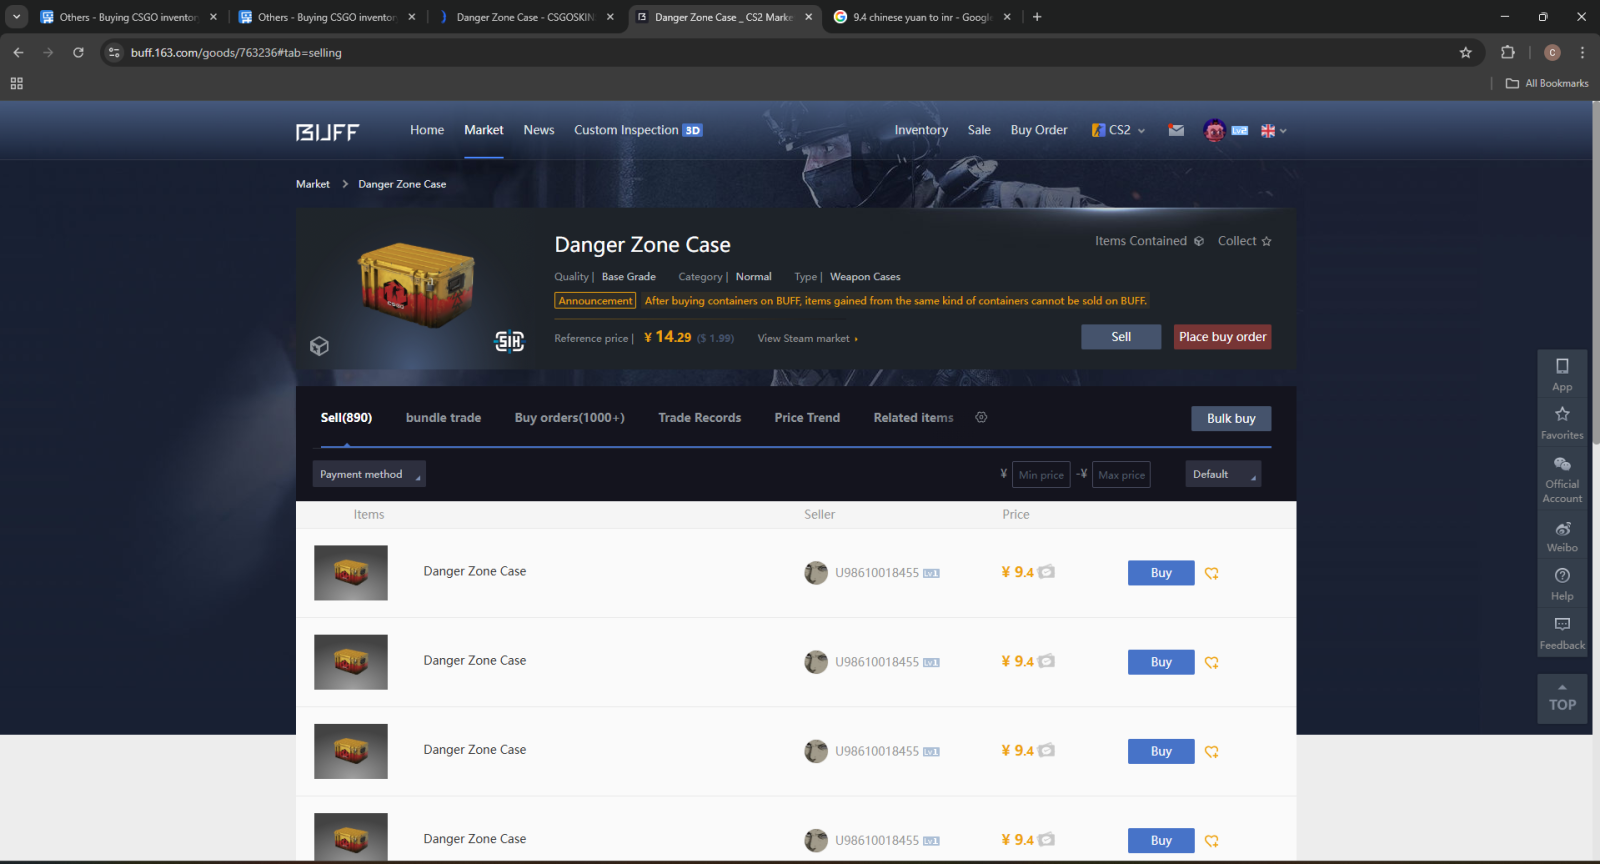Open the App sidebar icon
This screenshot has height=864, width=1600.
[1562, 374]
